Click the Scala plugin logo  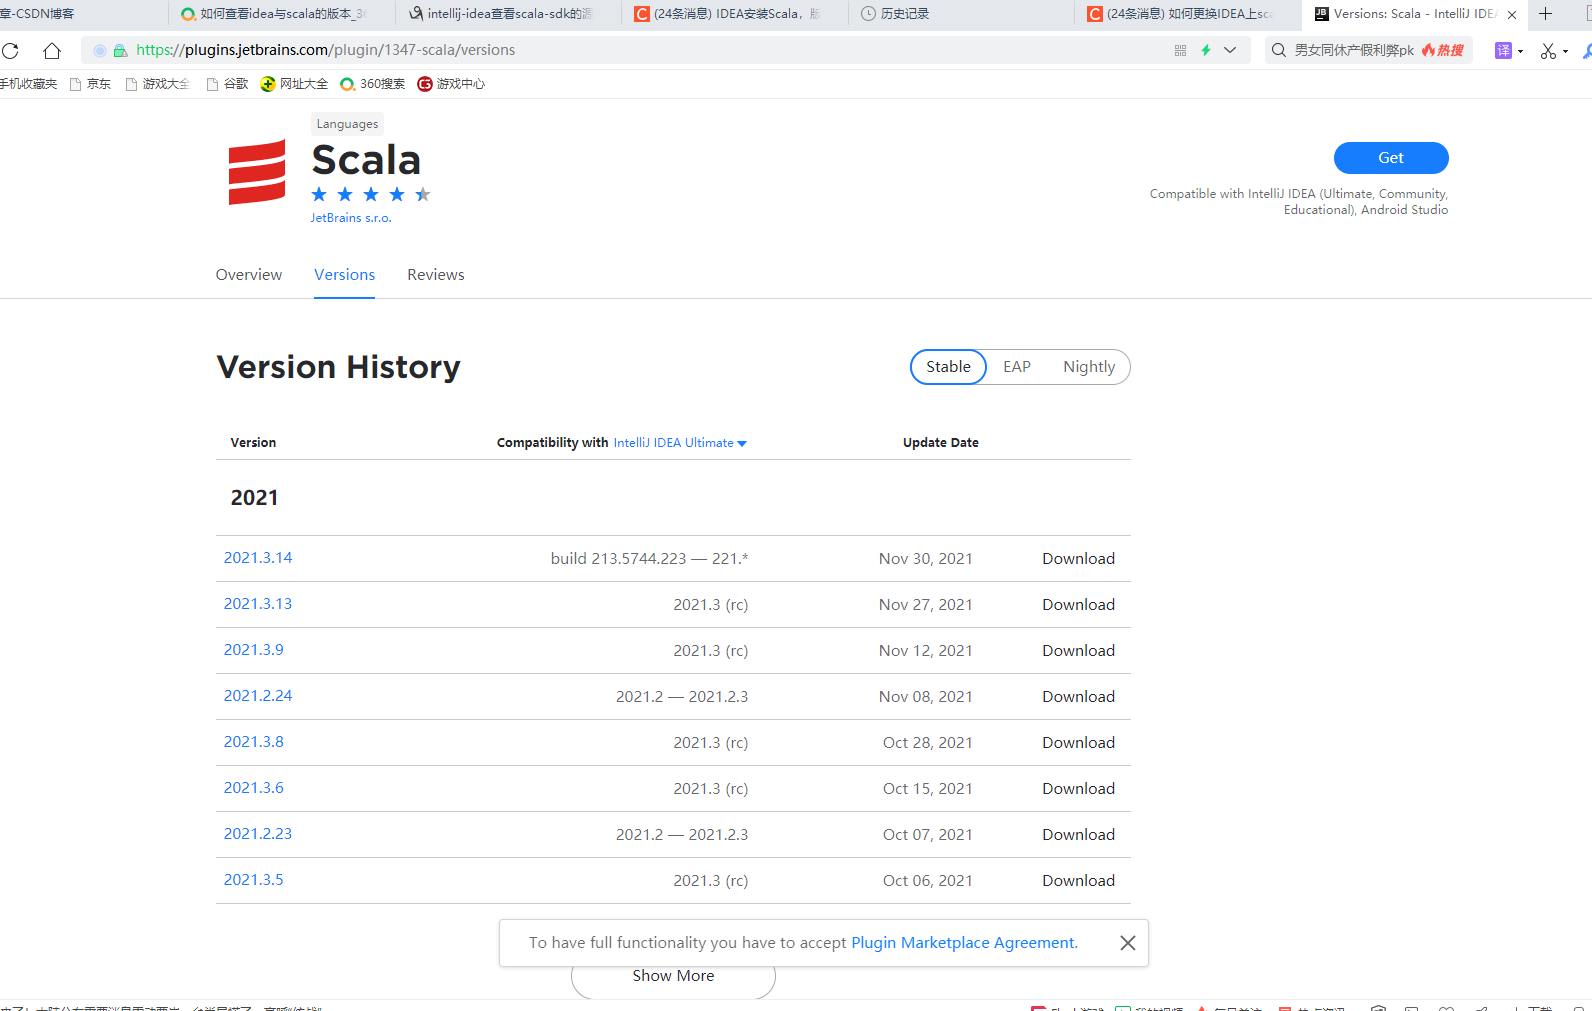click(257, 172)
